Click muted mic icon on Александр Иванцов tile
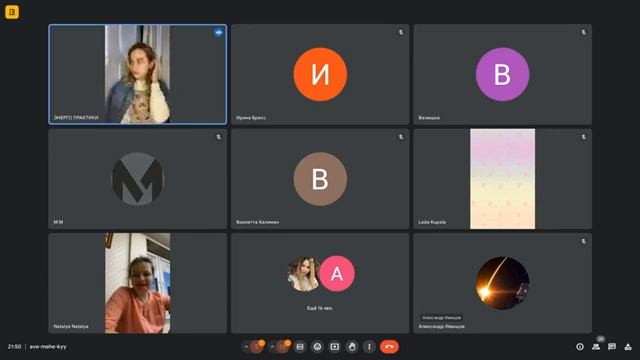The image size is (640, 360). [x=583, y=241]
